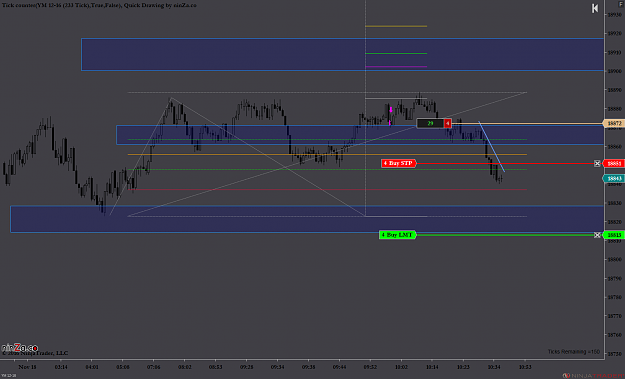The image size is (625, 379).
Task: Click the position PnL box showing 29
Action: [430, 124]
